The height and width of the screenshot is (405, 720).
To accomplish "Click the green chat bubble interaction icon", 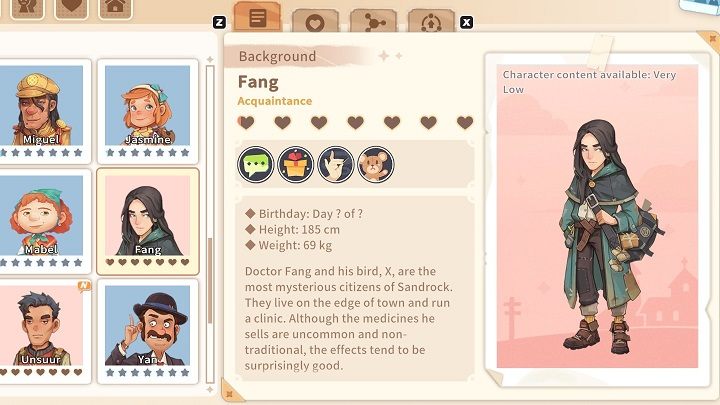I will click(256, 164).
